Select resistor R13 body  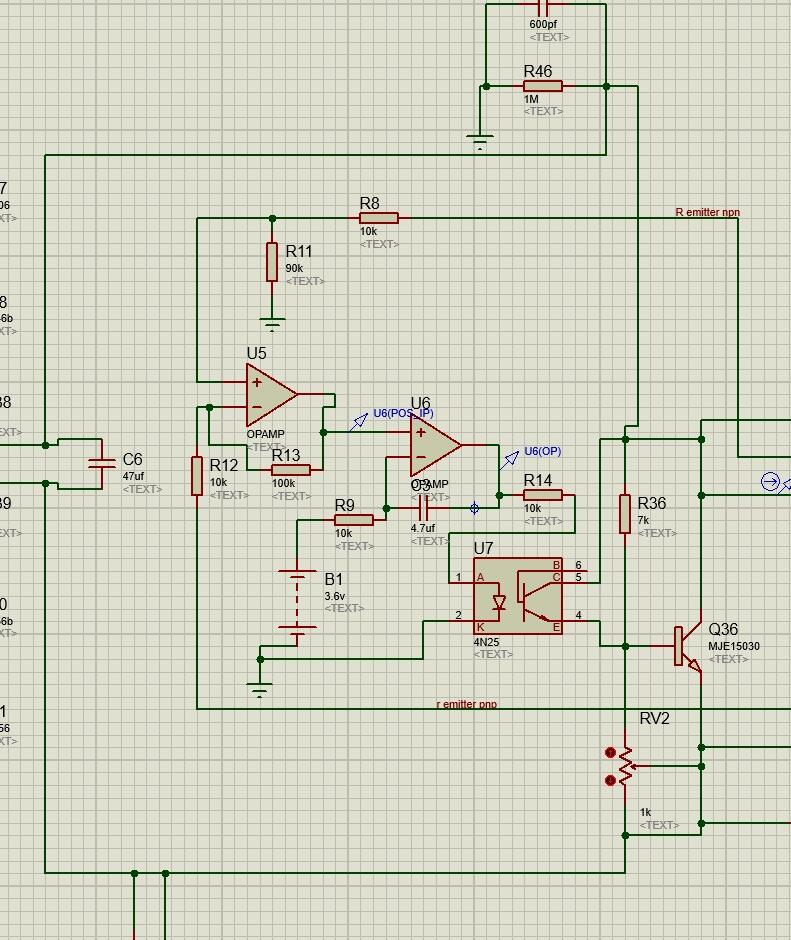291,470
